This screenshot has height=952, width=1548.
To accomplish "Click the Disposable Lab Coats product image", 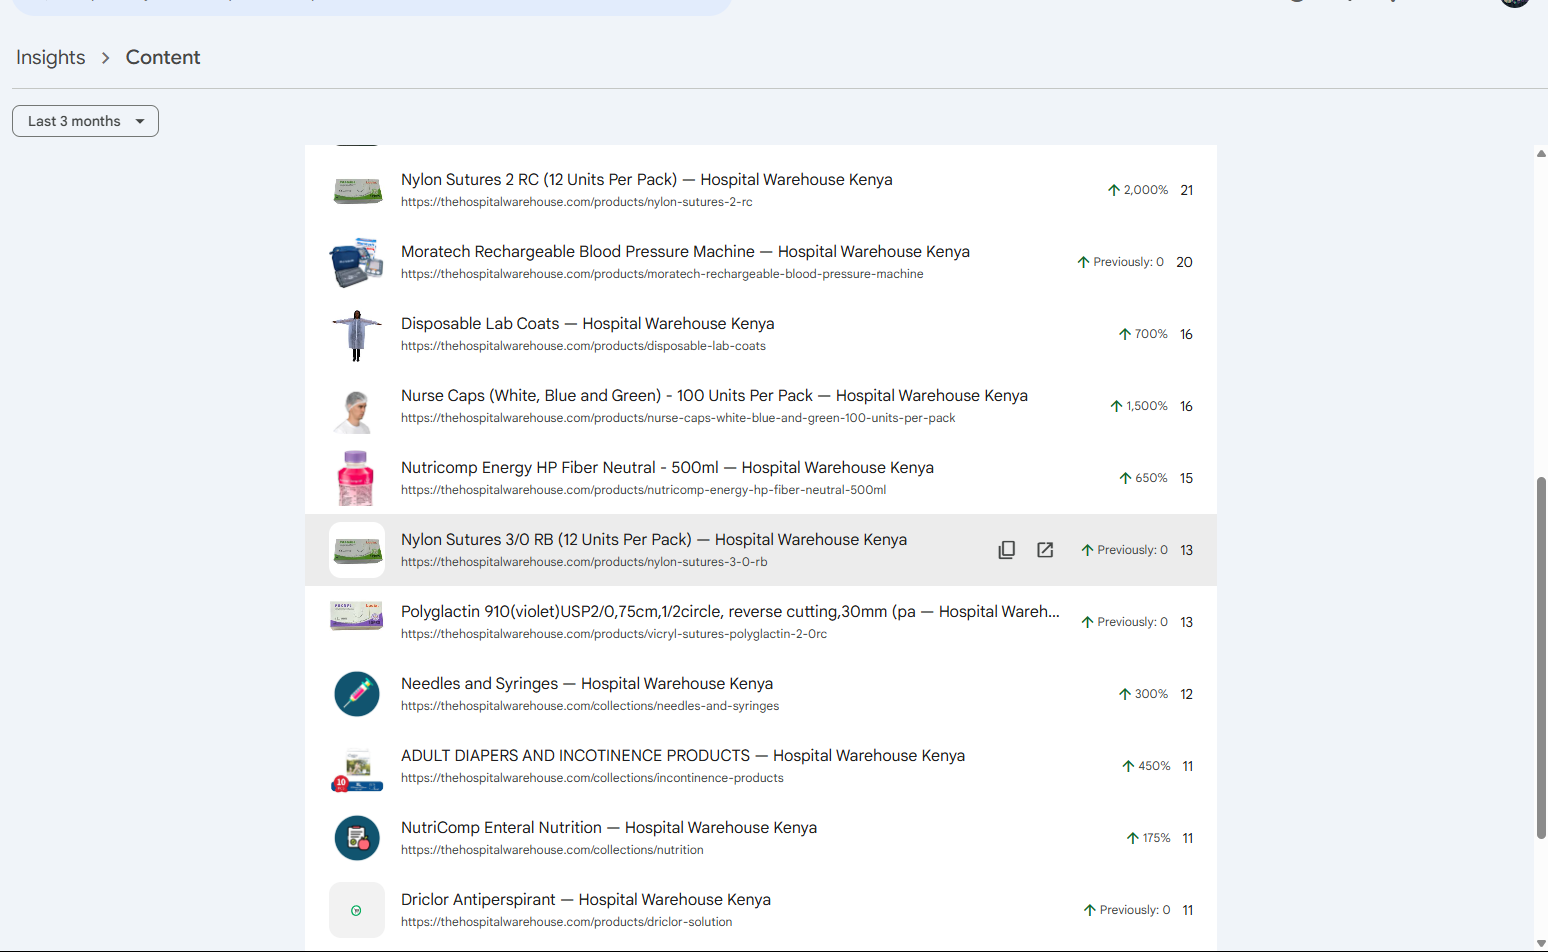I will point(357,335).
